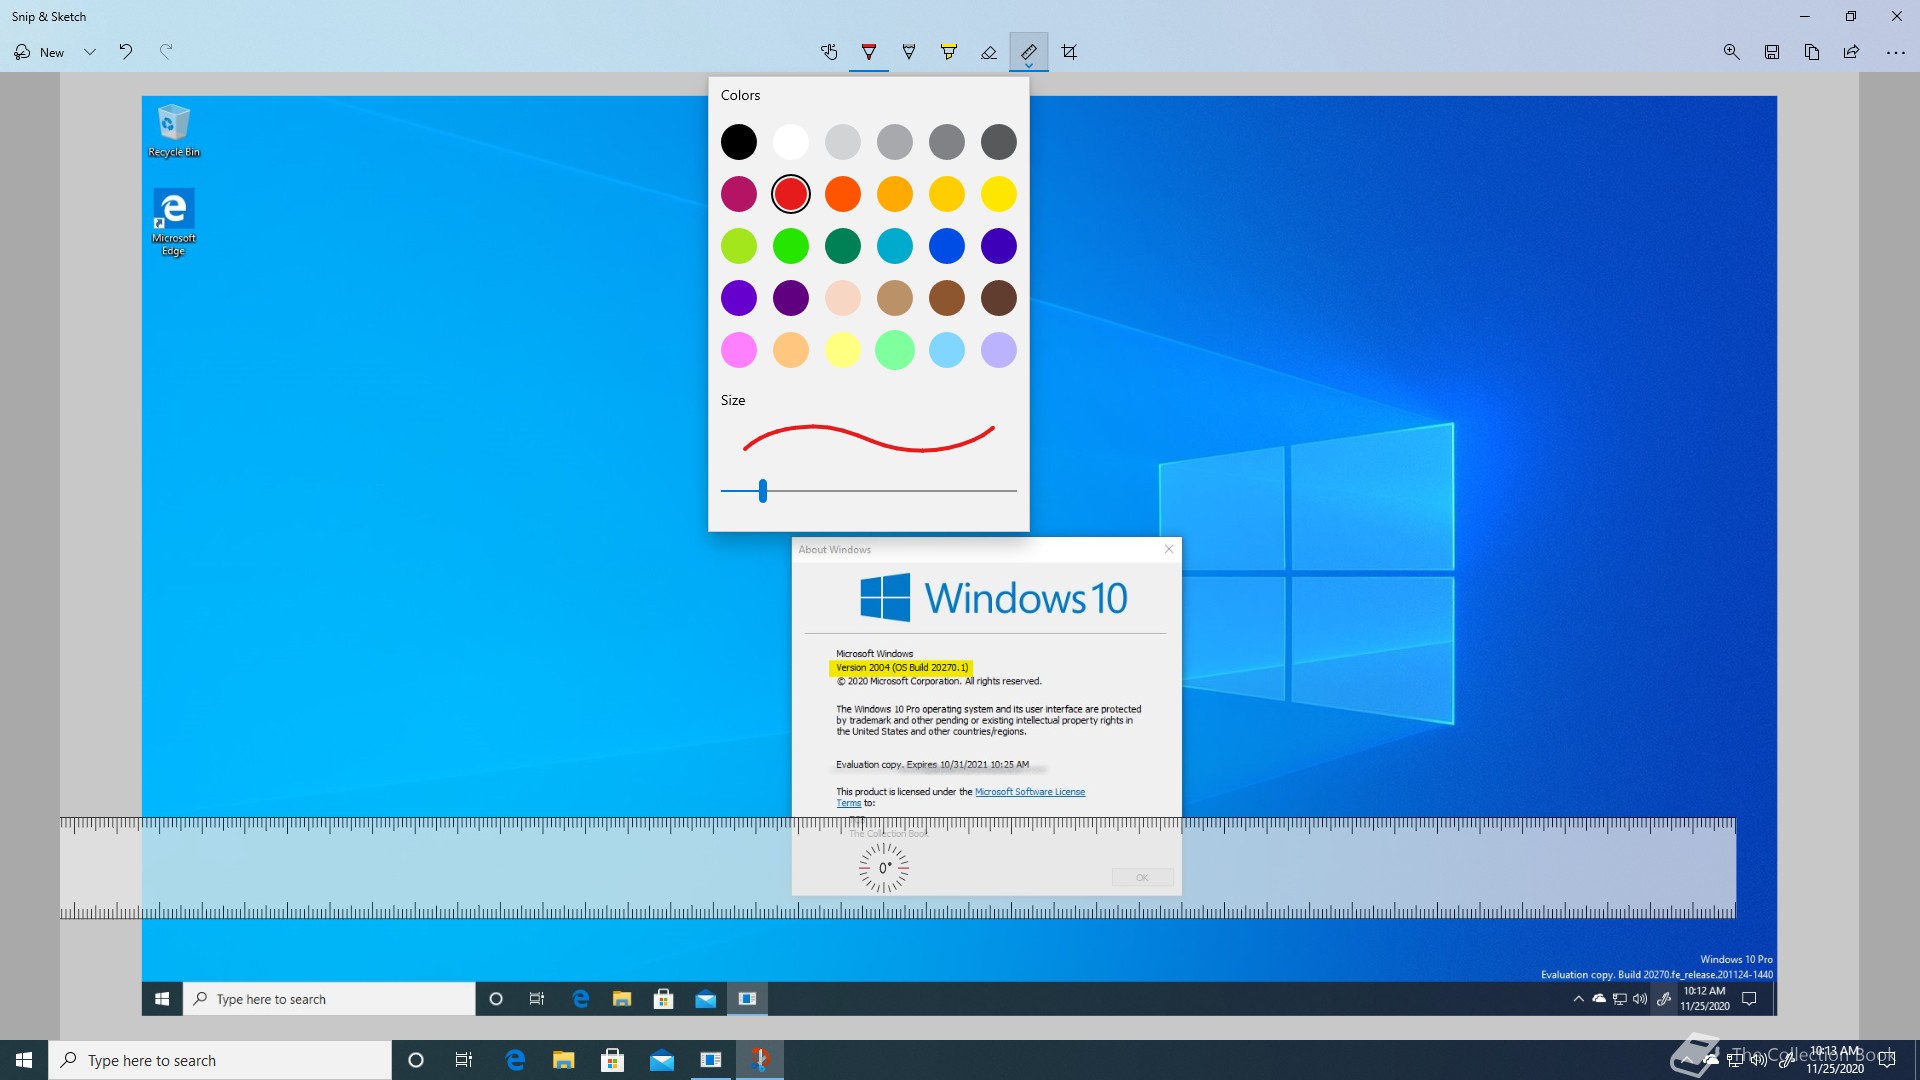Pick the pastel mint green swatch

895,350
